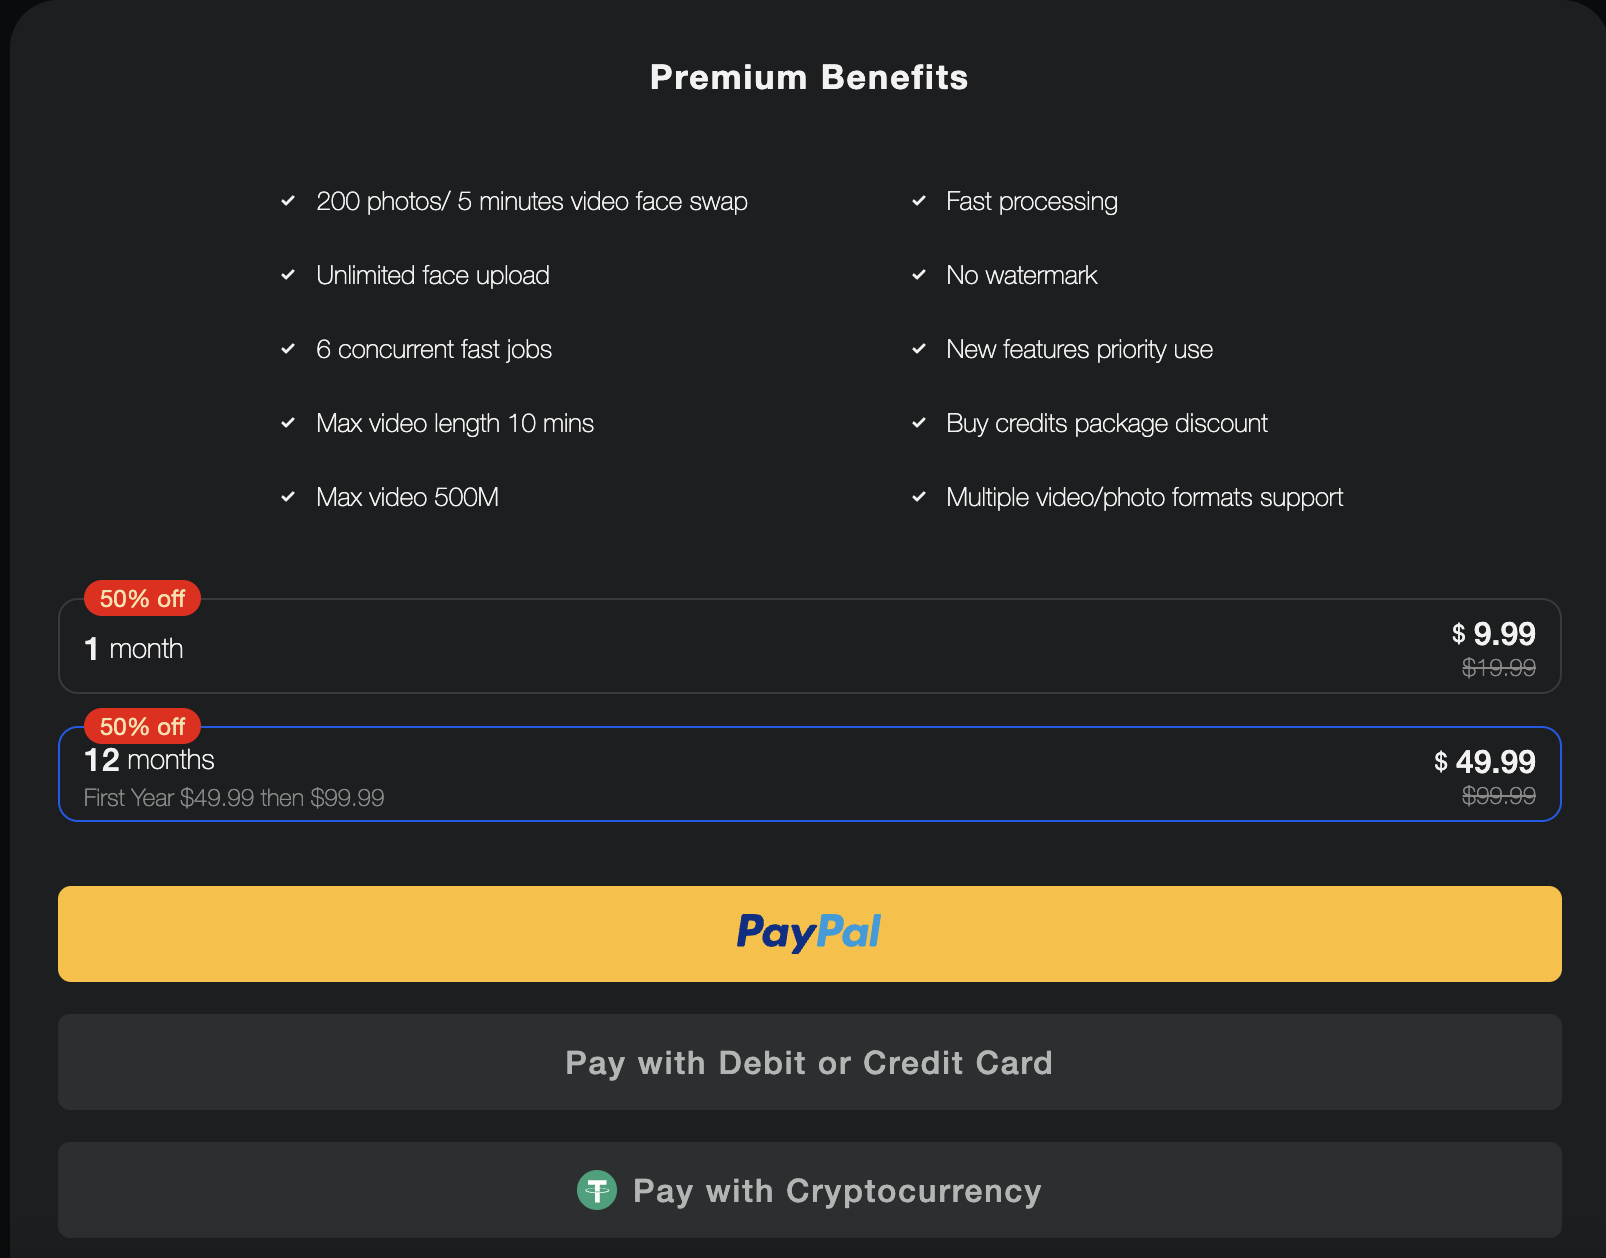The height and width of the screenshot is (1258, 1606).
Task: Click the checkmark beside Unlimited face upload
Action: [288, 275]
